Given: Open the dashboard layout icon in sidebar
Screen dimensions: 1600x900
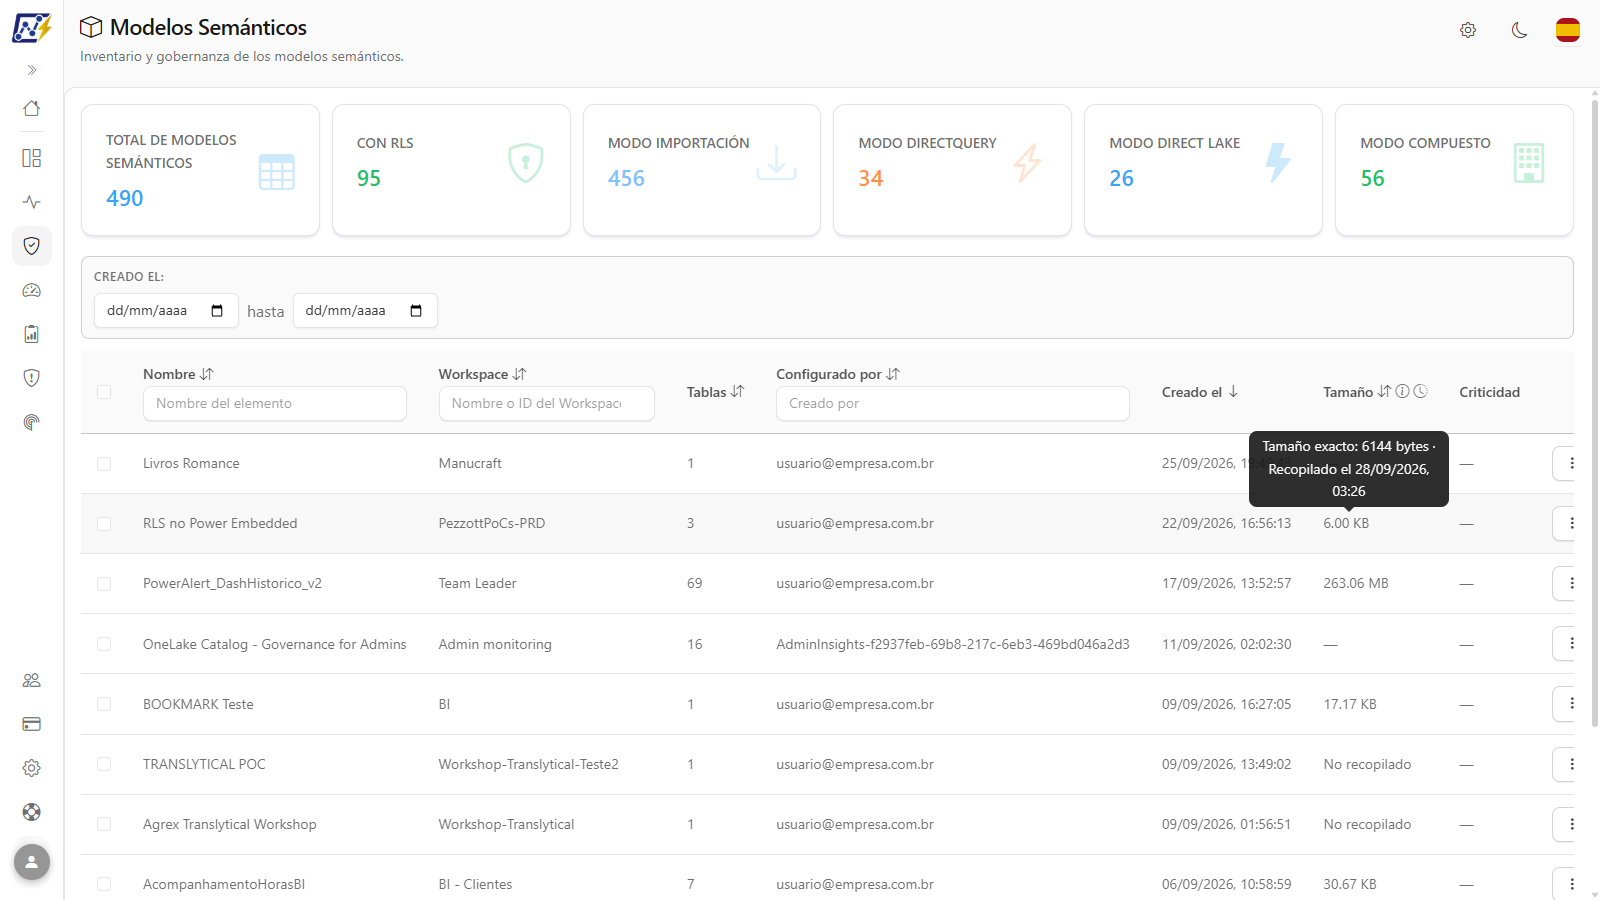Looking at the screenshot, I should [32, 158].
